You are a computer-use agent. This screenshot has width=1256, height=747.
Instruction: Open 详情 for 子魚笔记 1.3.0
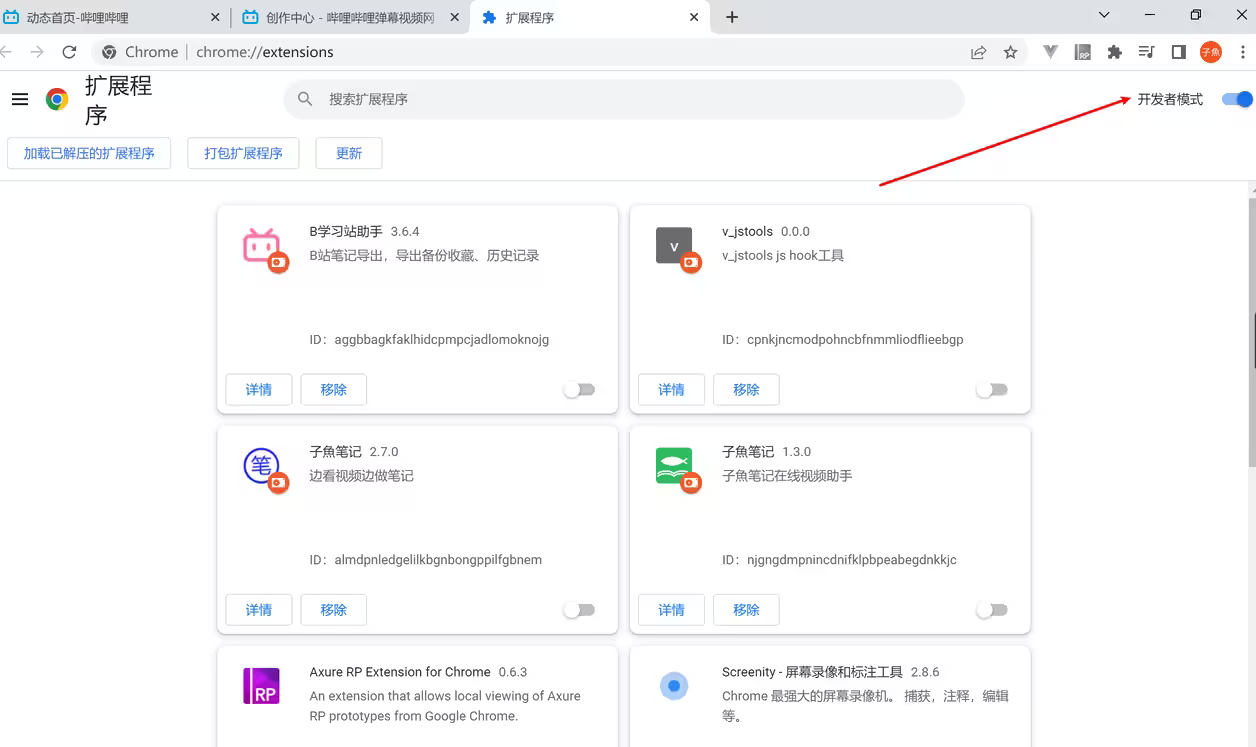point(672,610)
